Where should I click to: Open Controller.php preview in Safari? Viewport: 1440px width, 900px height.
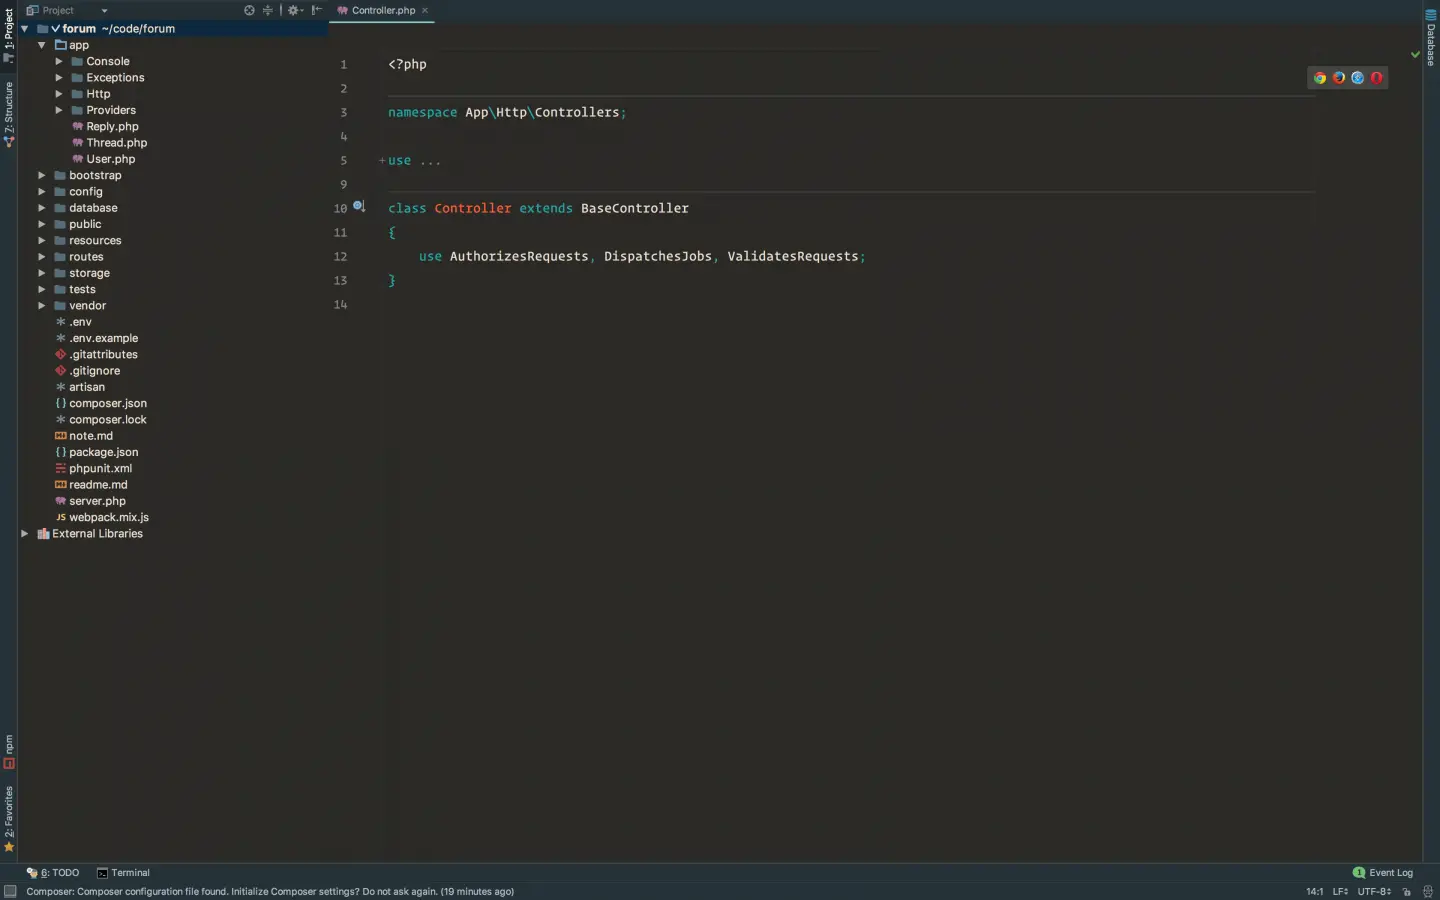coord(1358,78)
